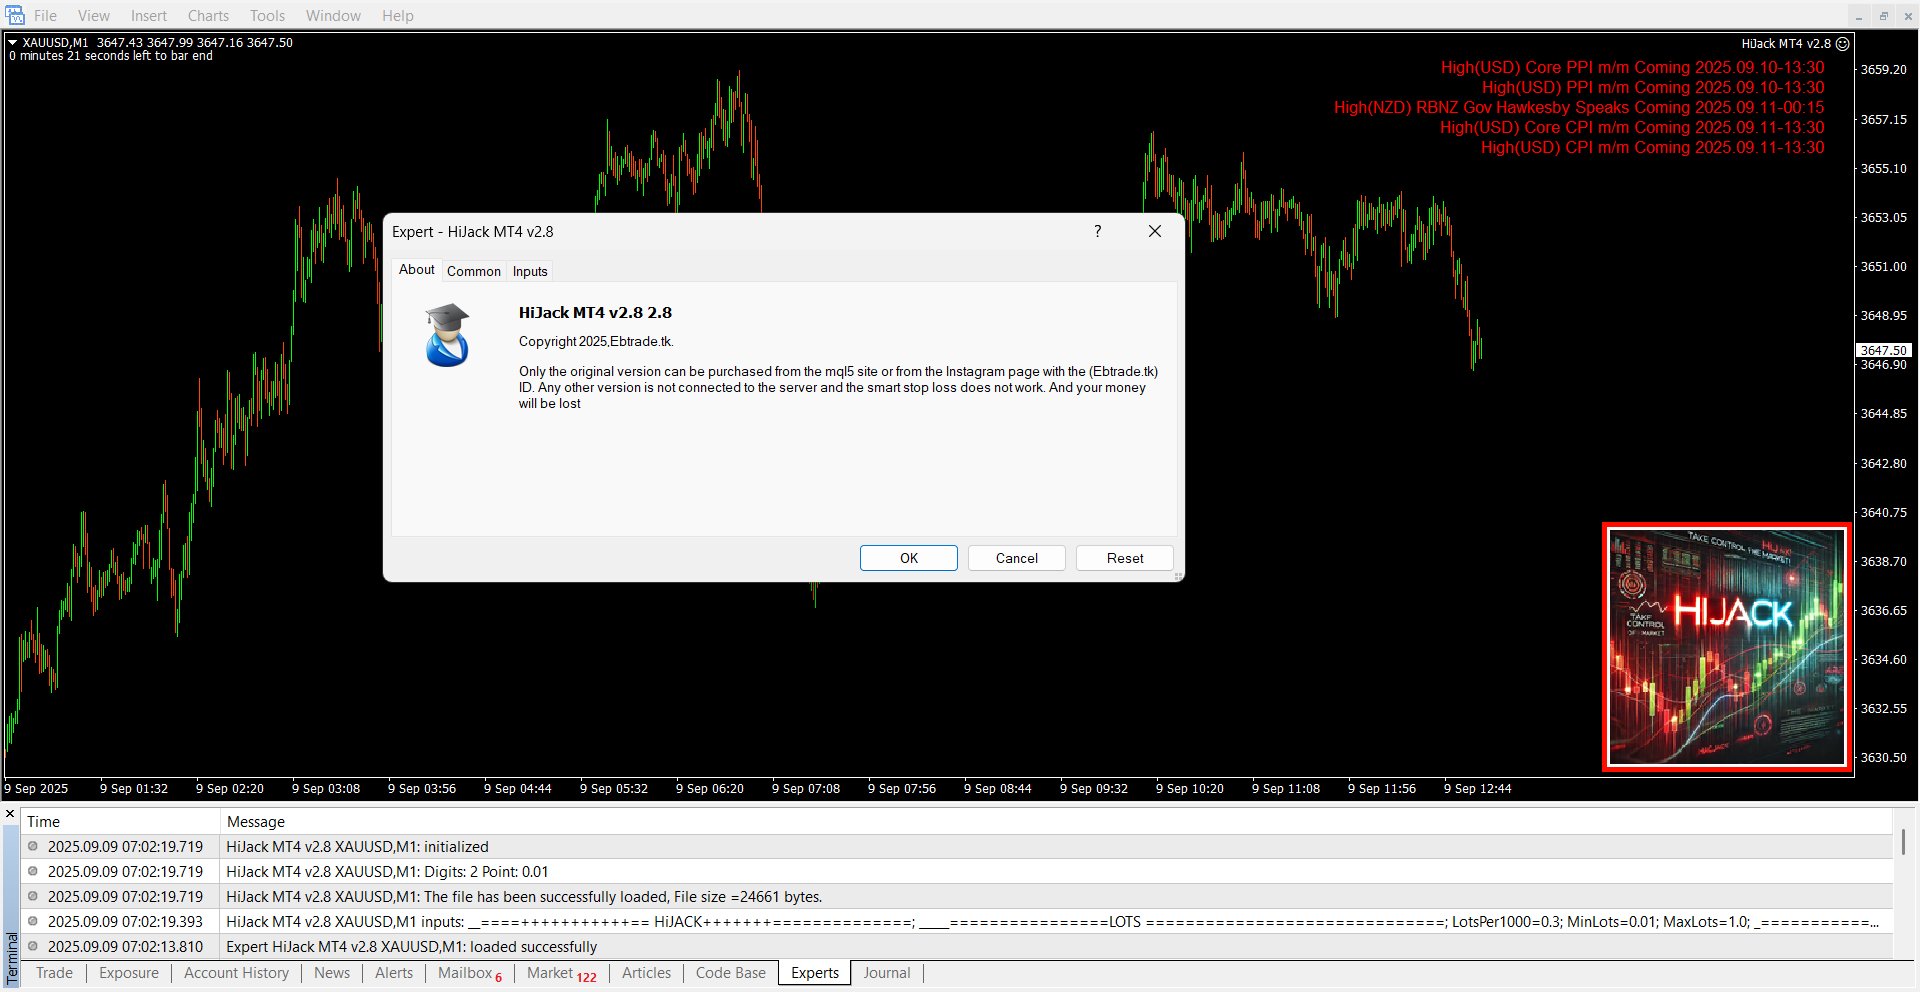Close the Expert HiJack dialog
The image size is (1920, 992).
pyautogui.click(x=1155, y=231)
